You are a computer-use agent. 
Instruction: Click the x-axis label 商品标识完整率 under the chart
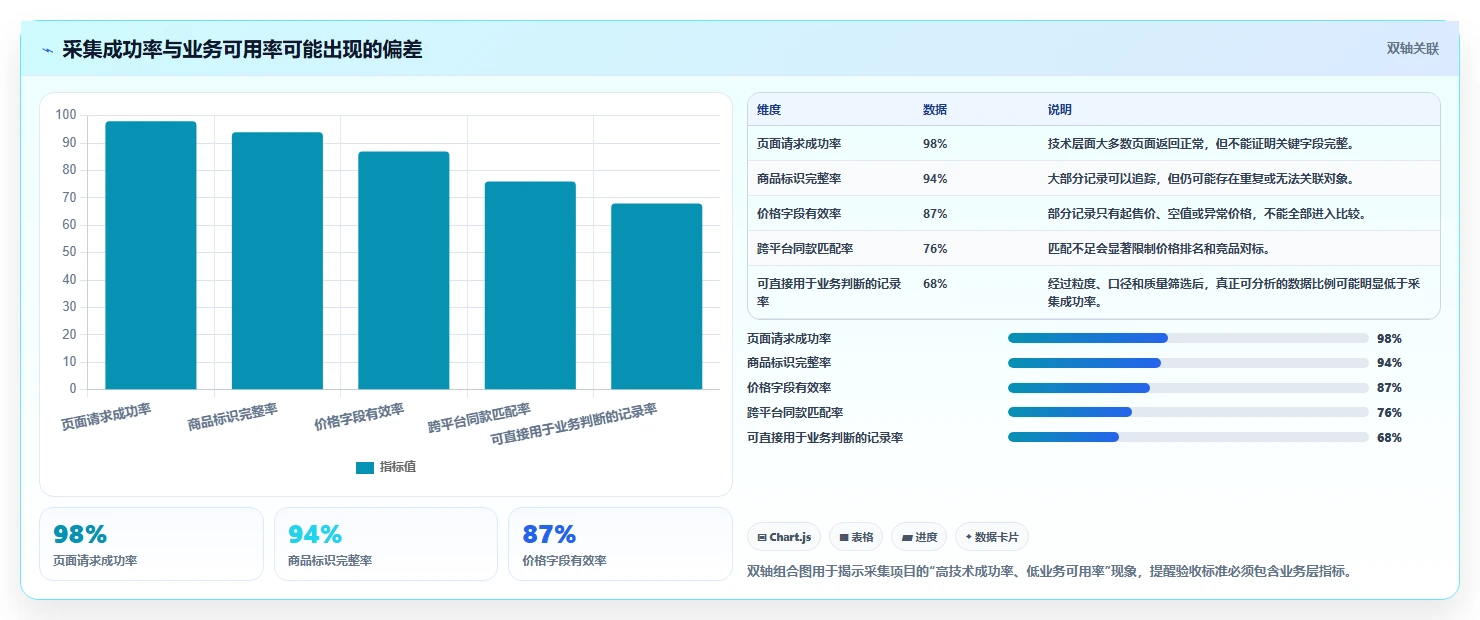point(233,417)
